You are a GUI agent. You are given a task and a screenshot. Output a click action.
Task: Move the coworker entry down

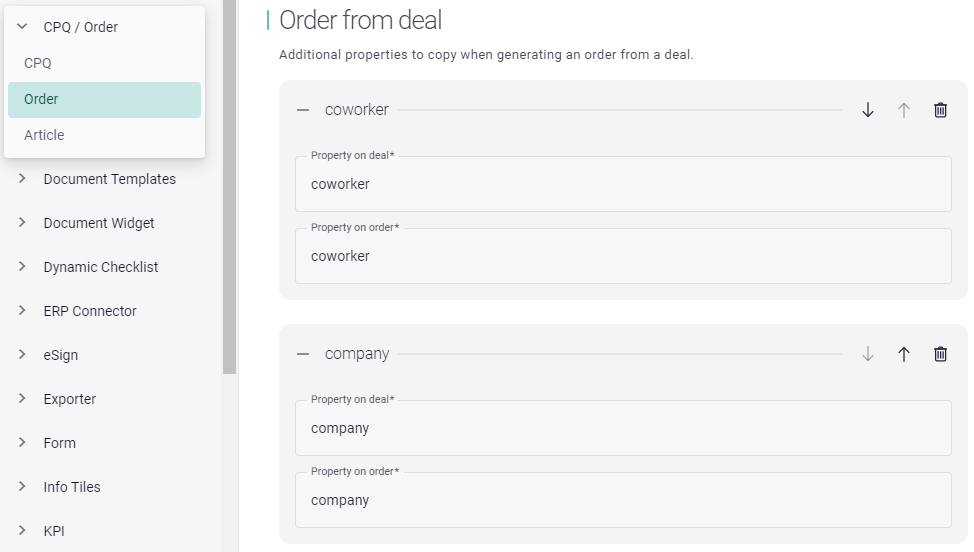868,110
